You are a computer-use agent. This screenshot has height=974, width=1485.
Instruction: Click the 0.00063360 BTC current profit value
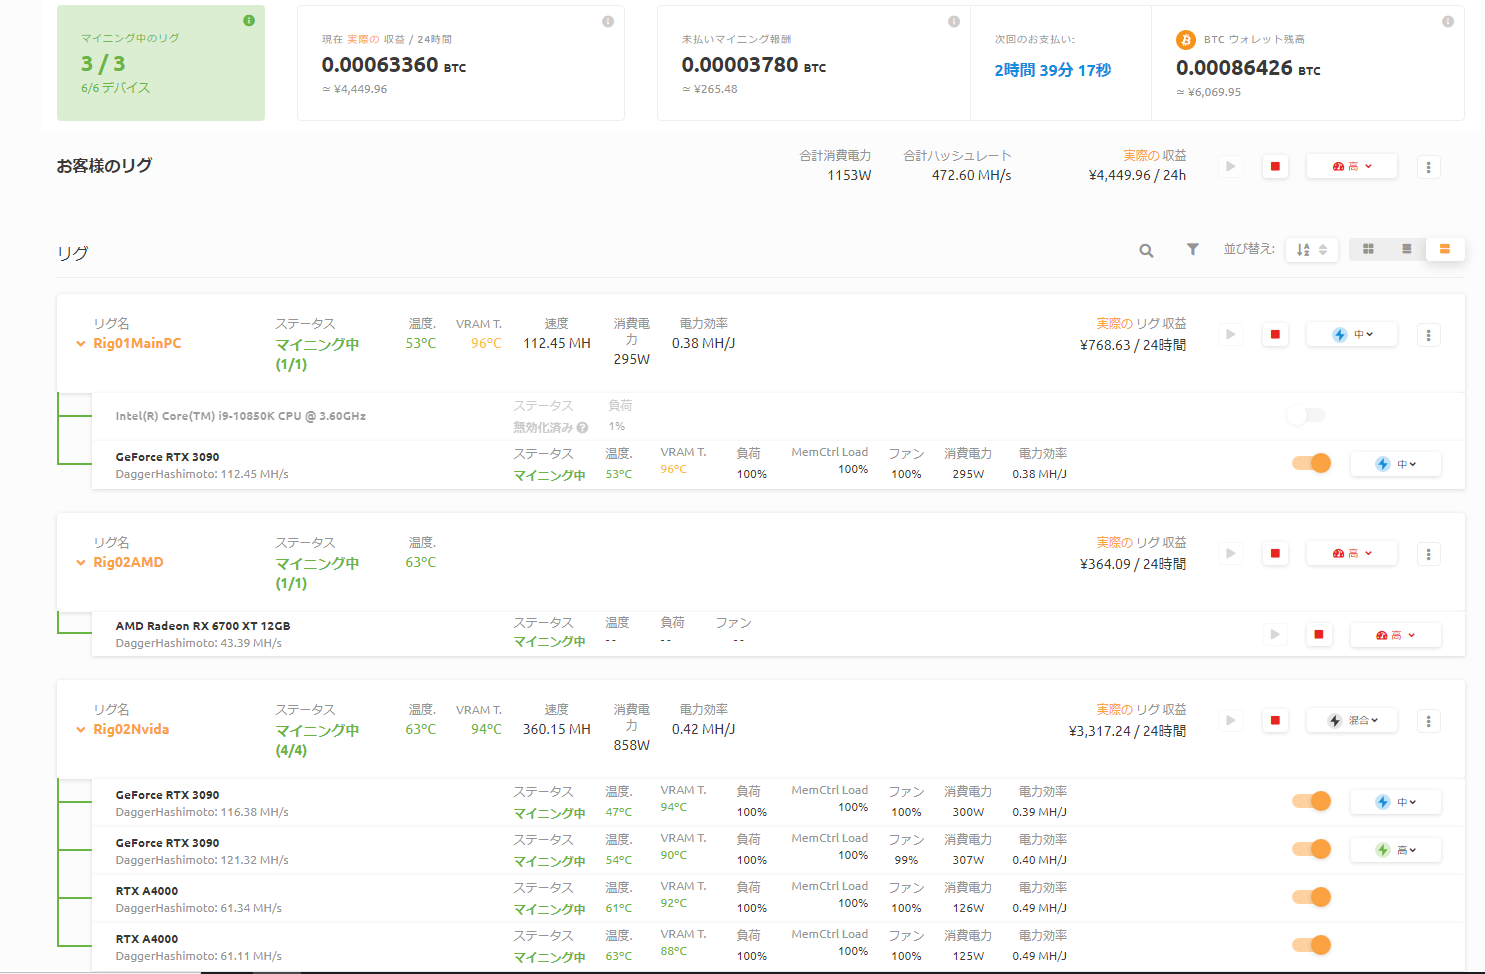394,65
